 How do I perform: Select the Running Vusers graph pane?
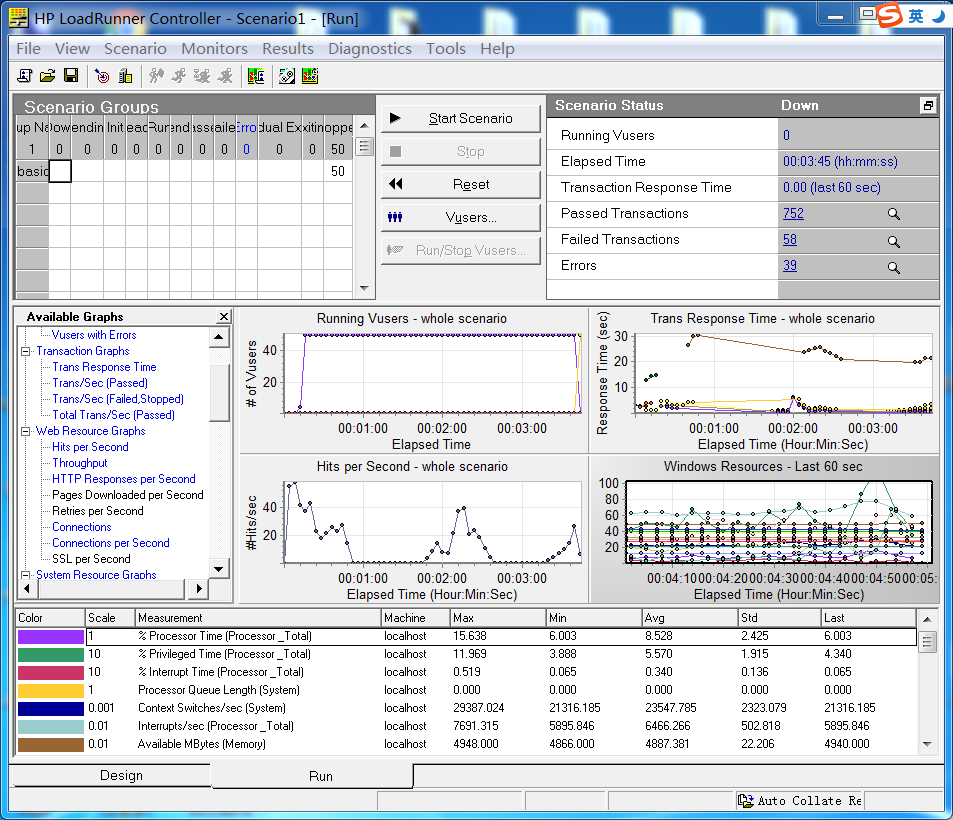[x=413, y=381]
